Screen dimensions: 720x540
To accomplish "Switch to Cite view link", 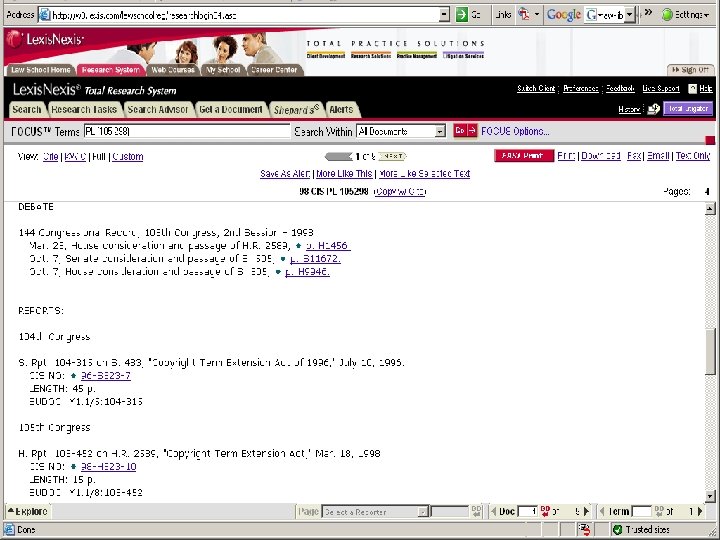I will [x=51, y=157].
